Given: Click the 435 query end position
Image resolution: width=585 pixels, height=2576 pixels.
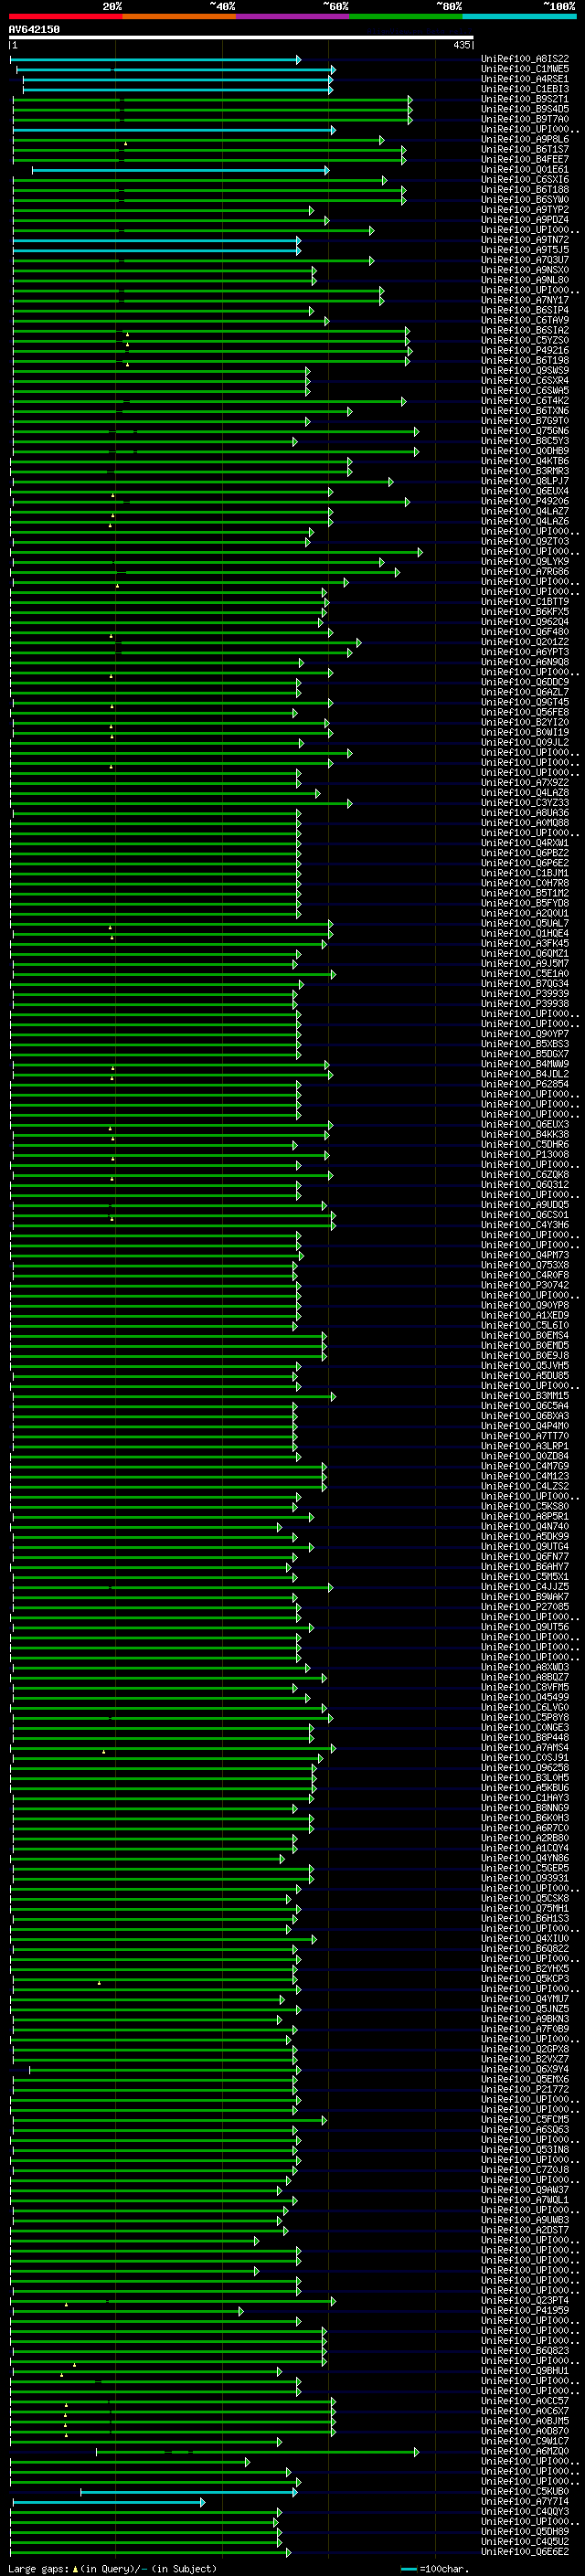Looking at the screenshot, I should (x=461, y=45).
